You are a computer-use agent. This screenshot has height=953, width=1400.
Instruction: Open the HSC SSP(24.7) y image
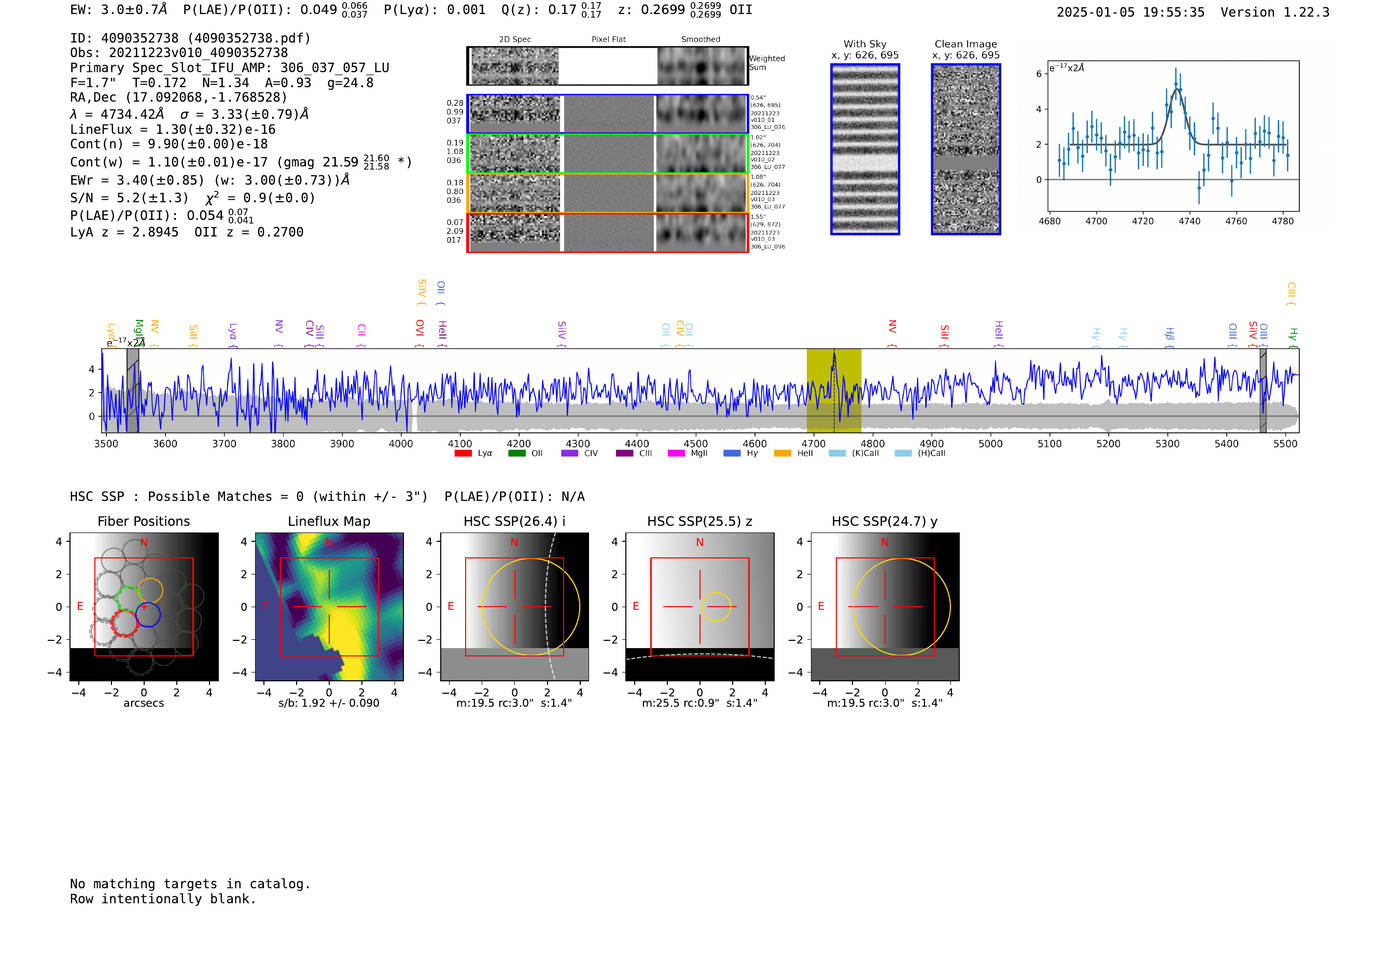885,607
